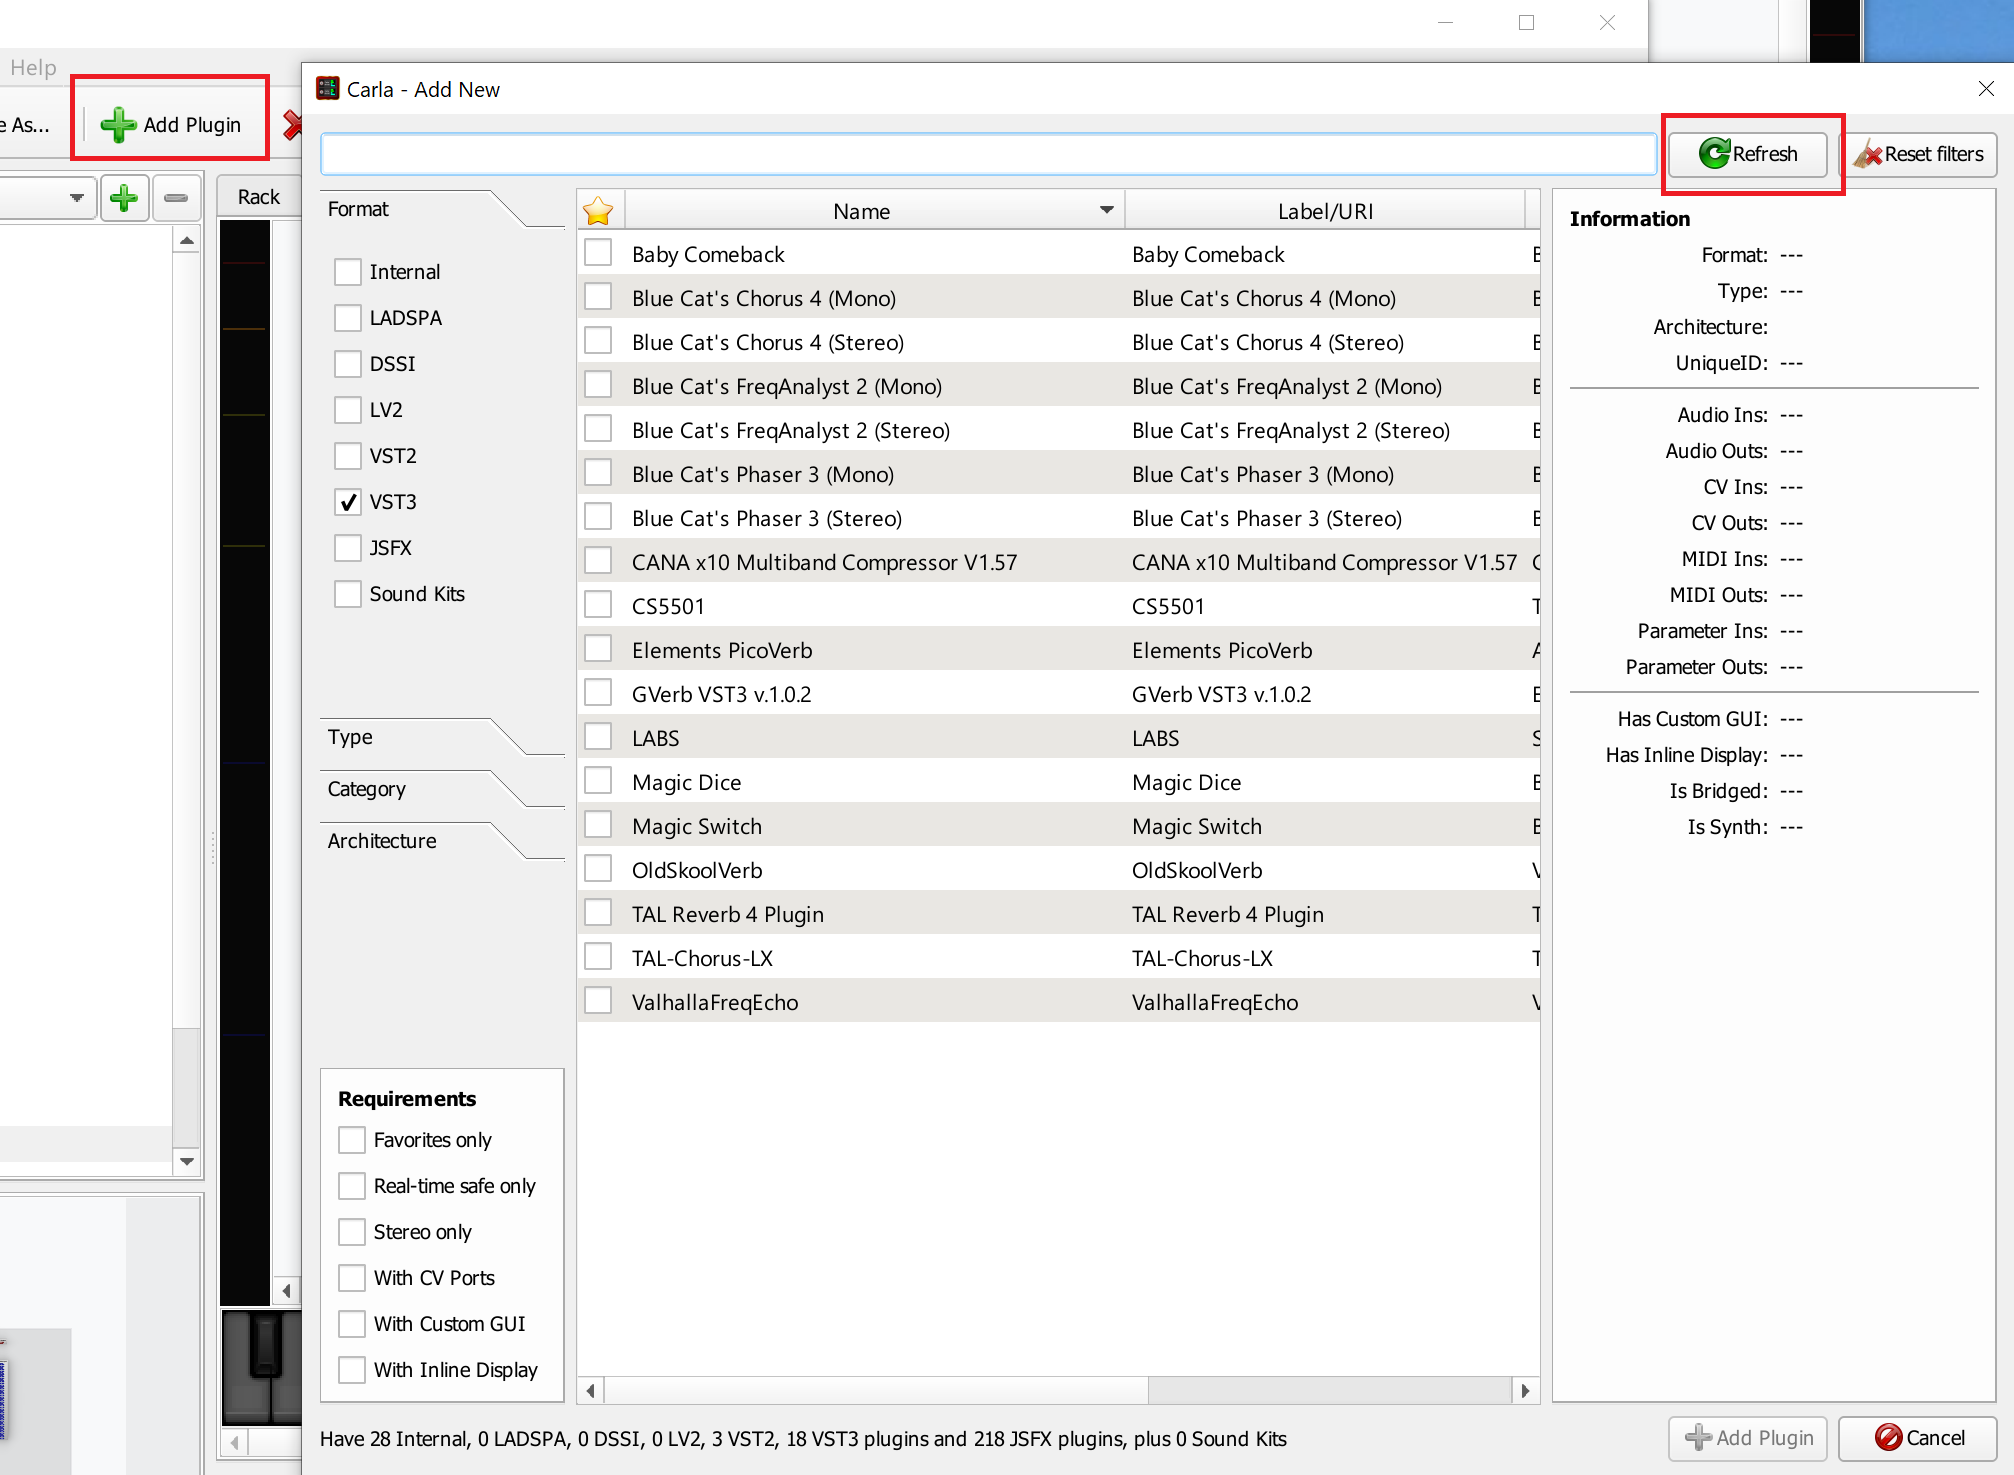Click the gray minus button beside plus
Image resolution: width=2014 pixels, height=1475 pixels.
[176, 198]
